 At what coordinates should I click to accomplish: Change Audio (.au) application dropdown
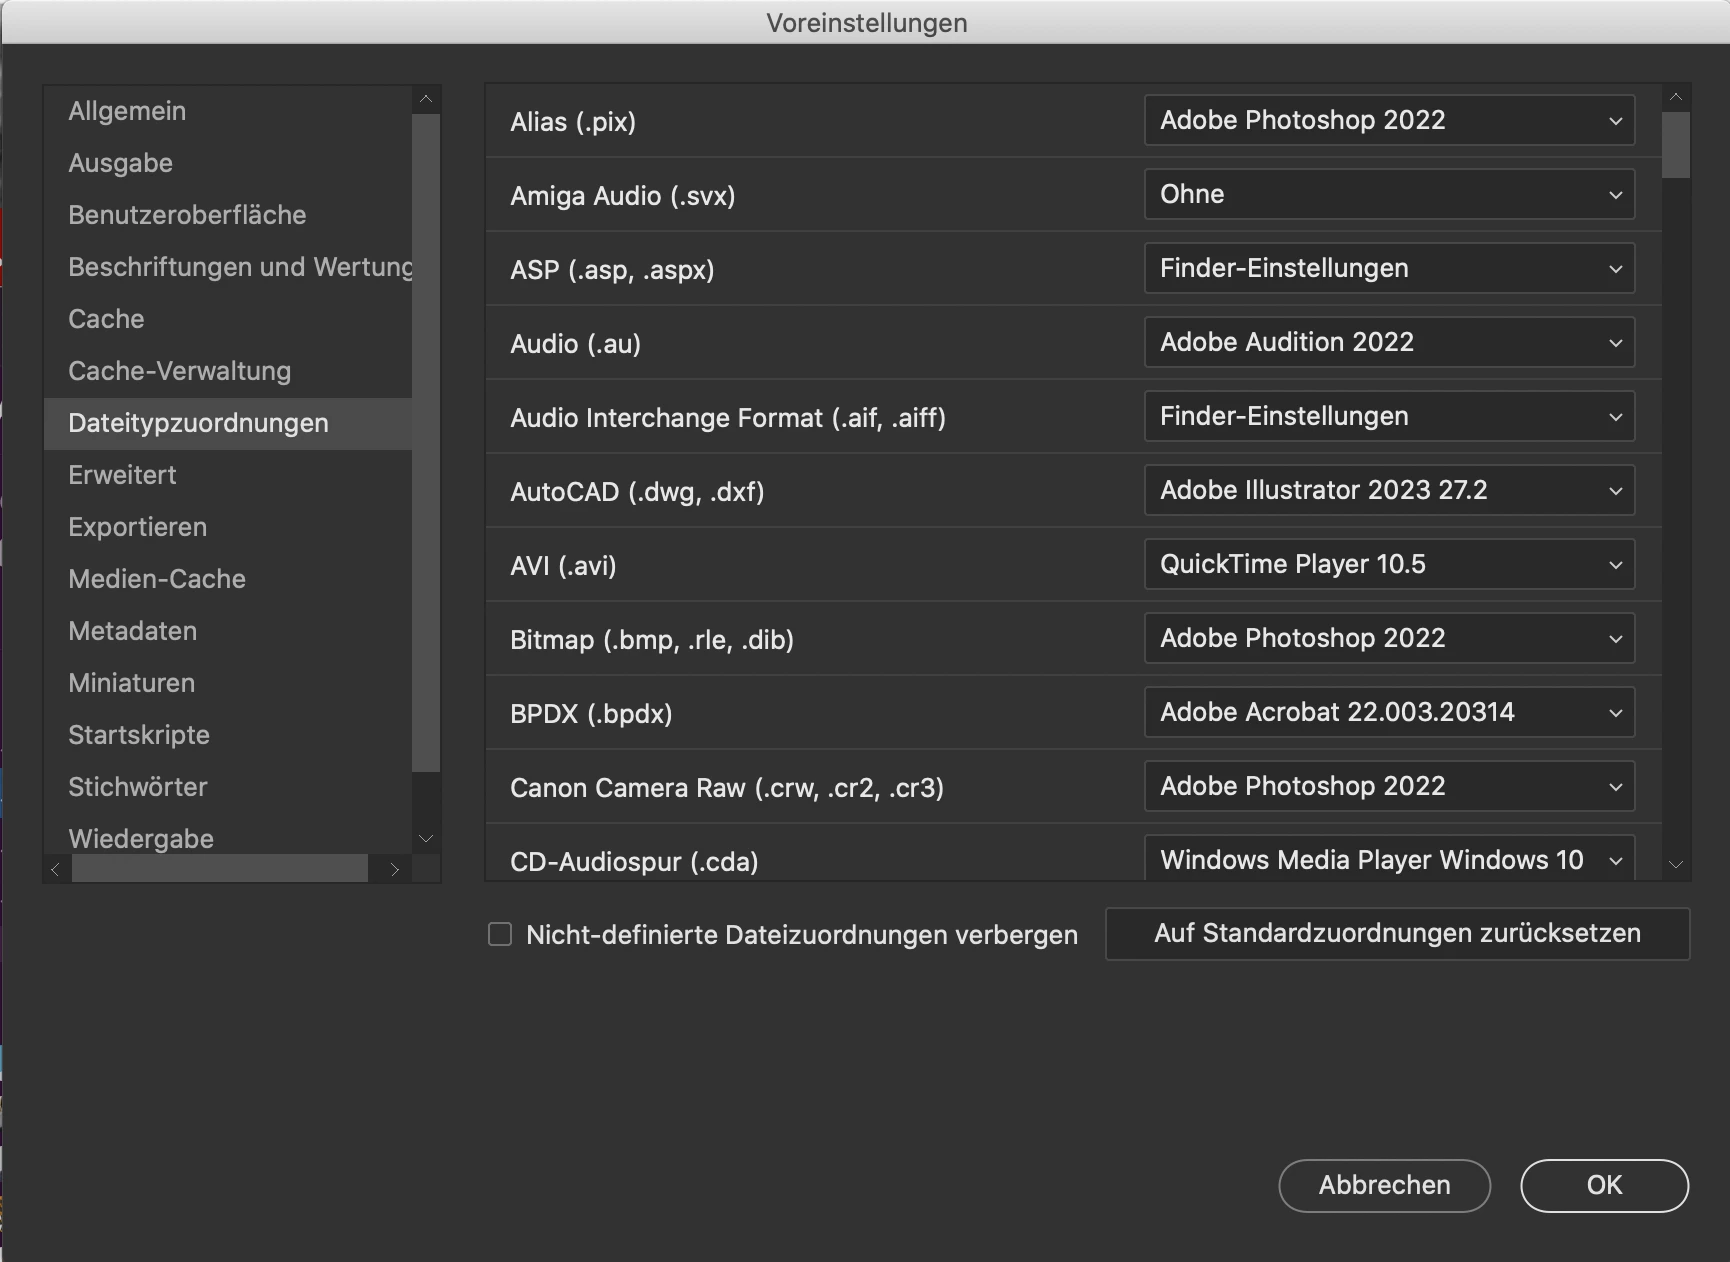[x=1389, y=342]
